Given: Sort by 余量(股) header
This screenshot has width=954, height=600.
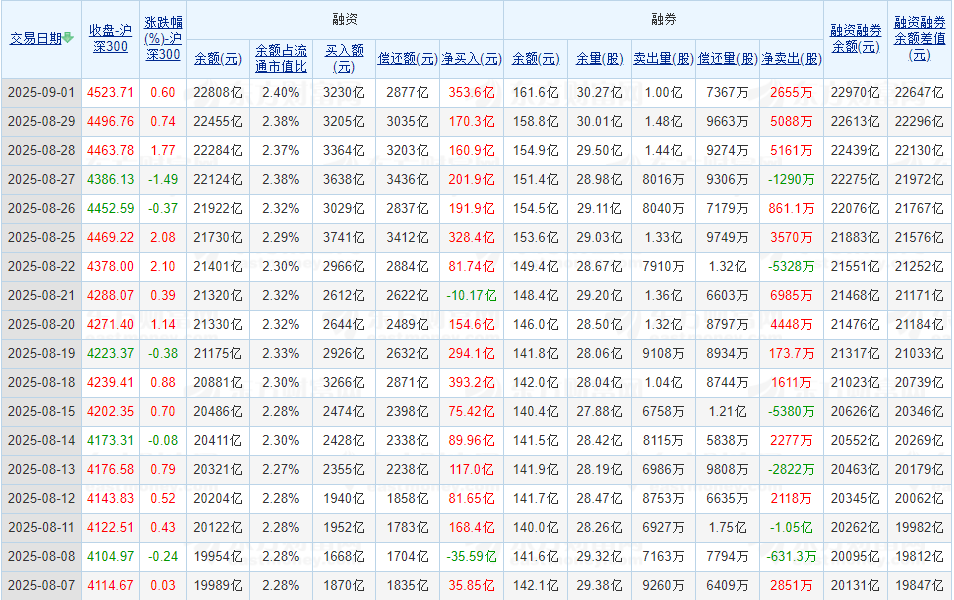Looking at the screenshot, I should point(599,59).
